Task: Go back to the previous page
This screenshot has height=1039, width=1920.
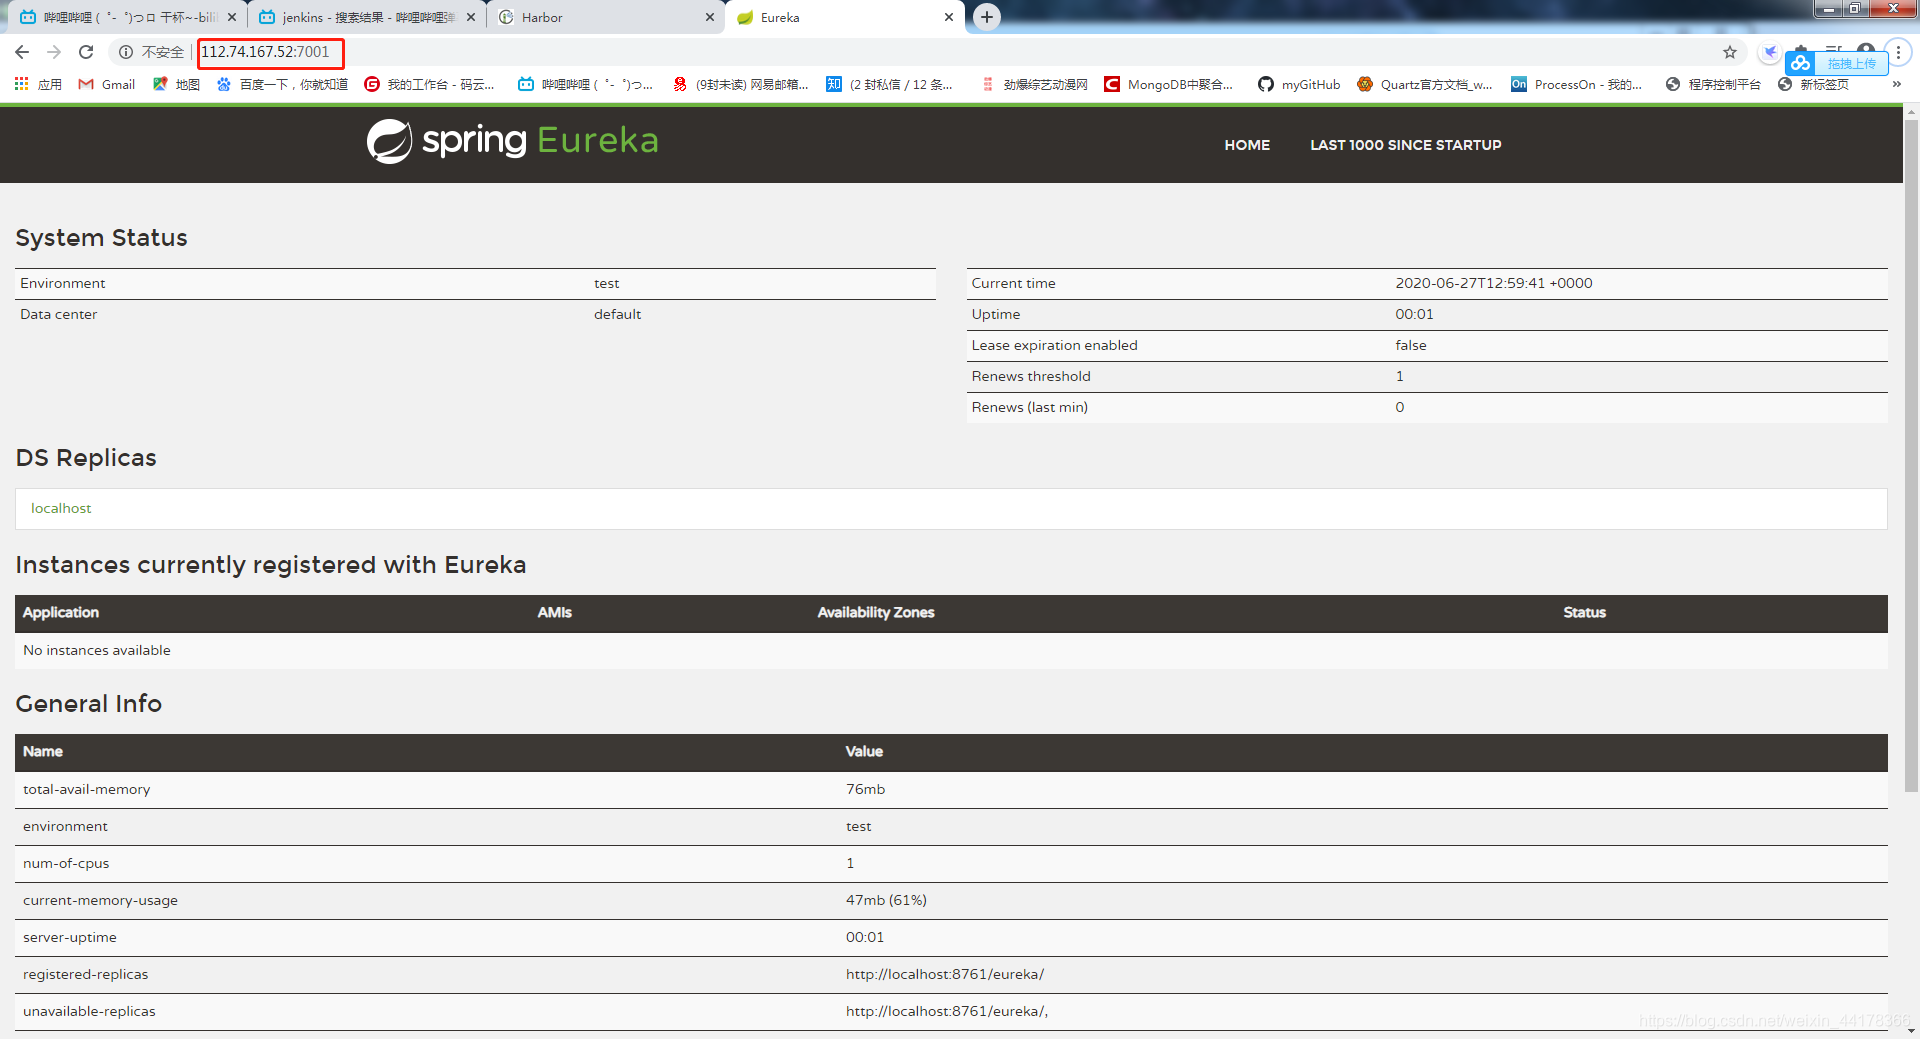Action: [22, 52]
